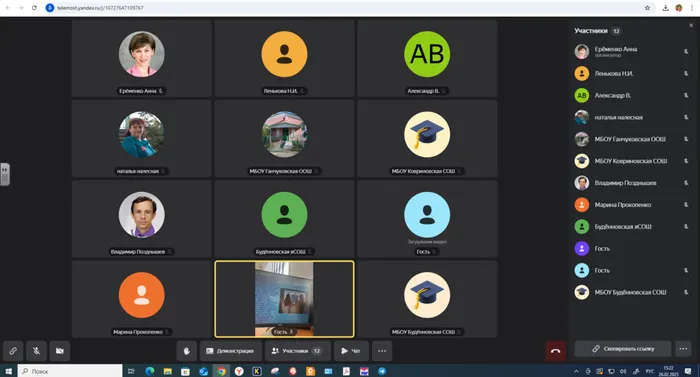Click Ленькова Н.И.'s orange avatar tile
This screenshot has height=377, width=700.
[x=284, y=58]
